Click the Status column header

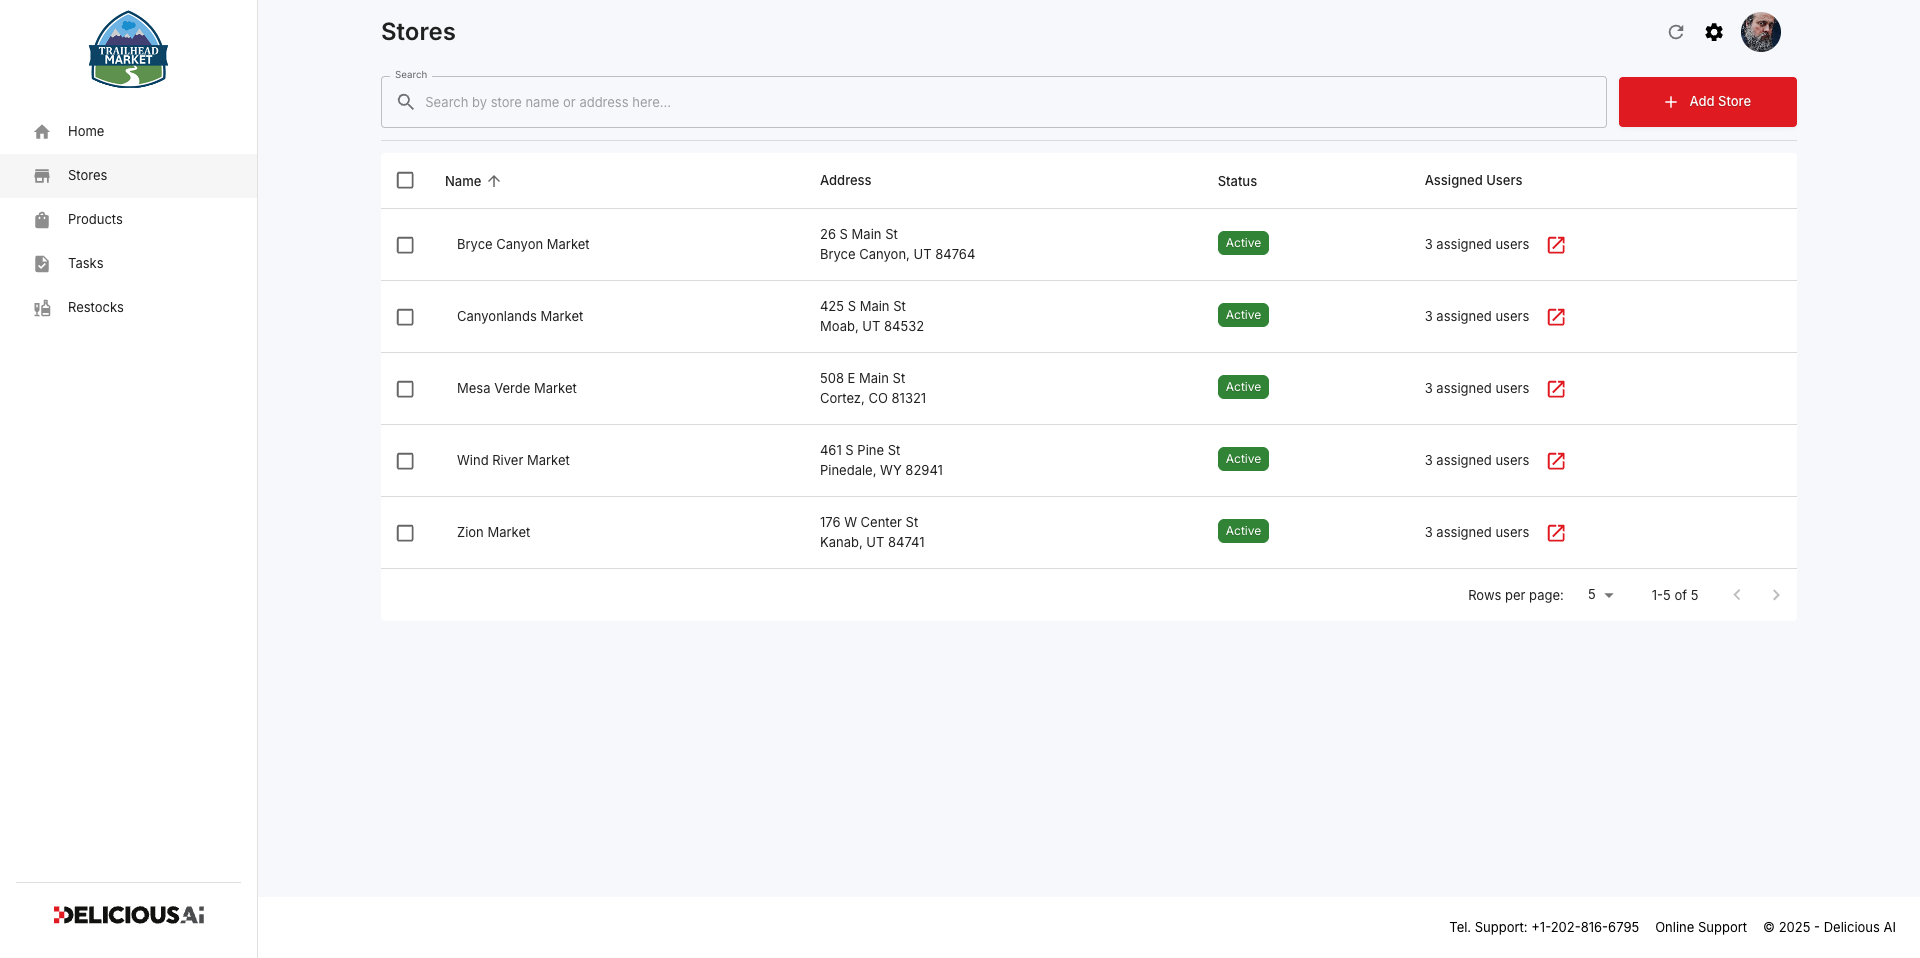[1237, 181]
